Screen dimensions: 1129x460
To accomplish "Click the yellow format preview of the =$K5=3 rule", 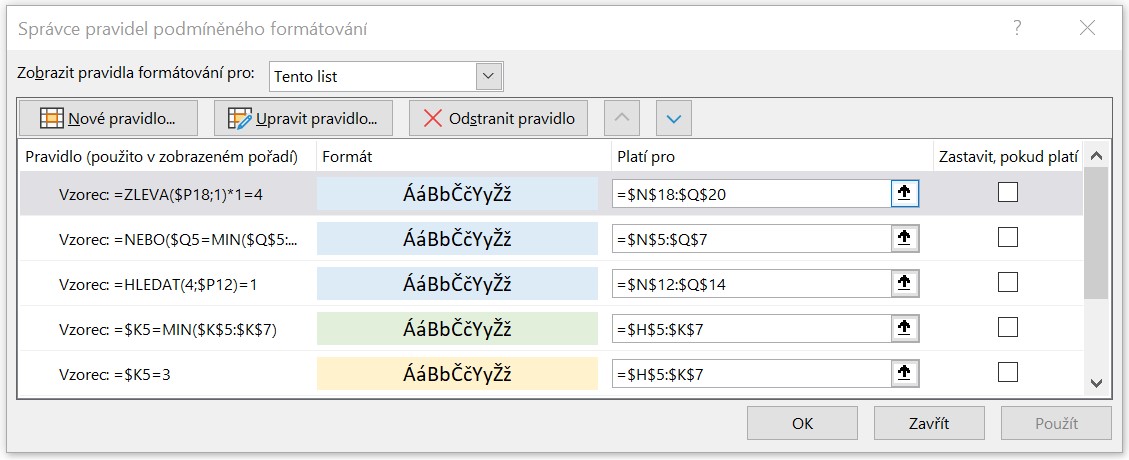I will [457, 374].
